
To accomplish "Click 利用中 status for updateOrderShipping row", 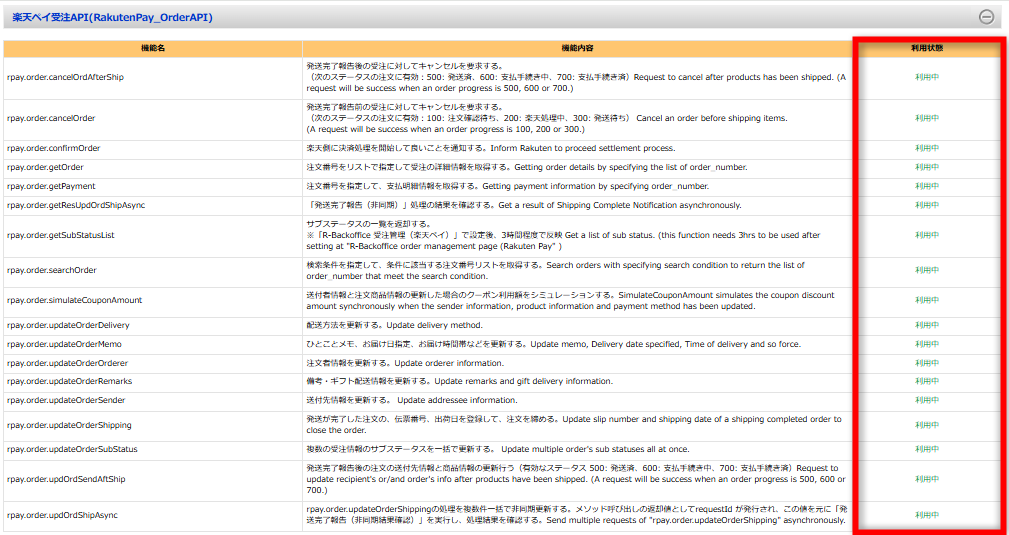I will click(x=927, y=426).
